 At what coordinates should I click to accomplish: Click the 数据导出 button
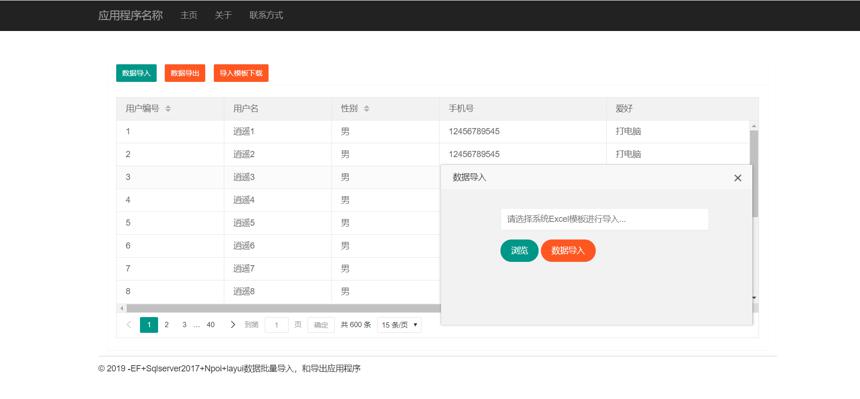(x=185, y=73)
